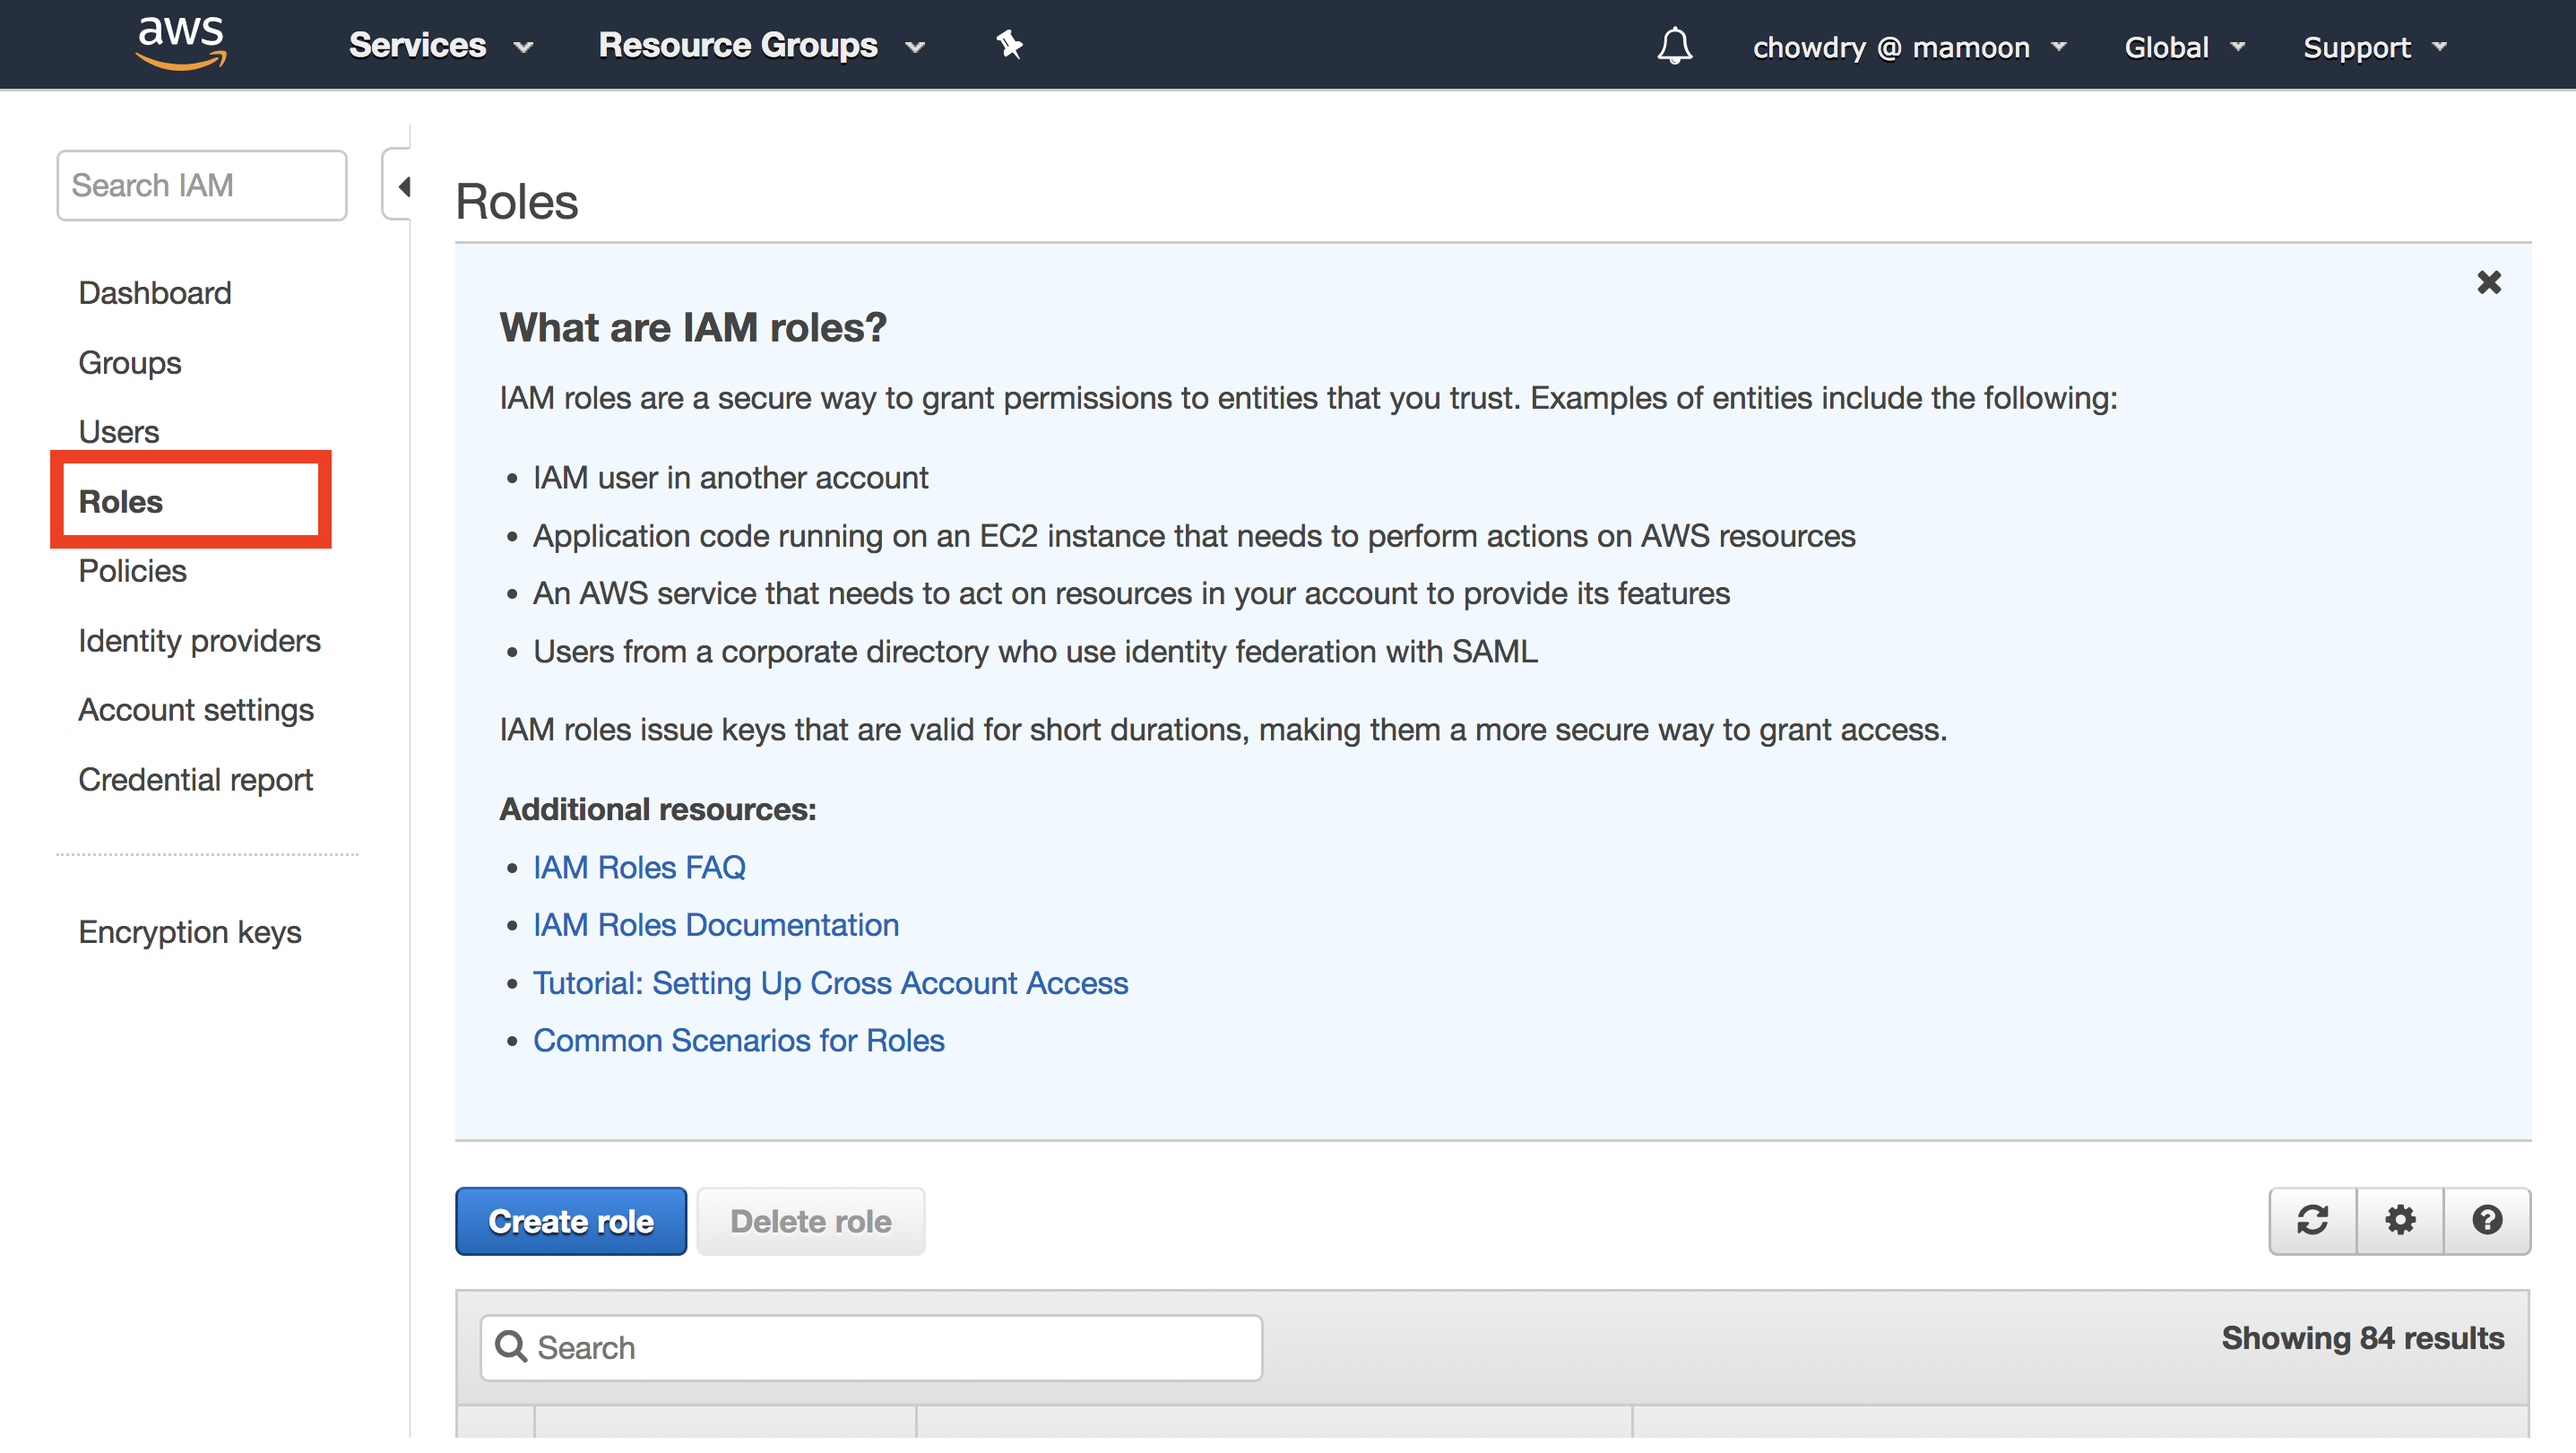Open Identity providers page

[x=200, y=641]
